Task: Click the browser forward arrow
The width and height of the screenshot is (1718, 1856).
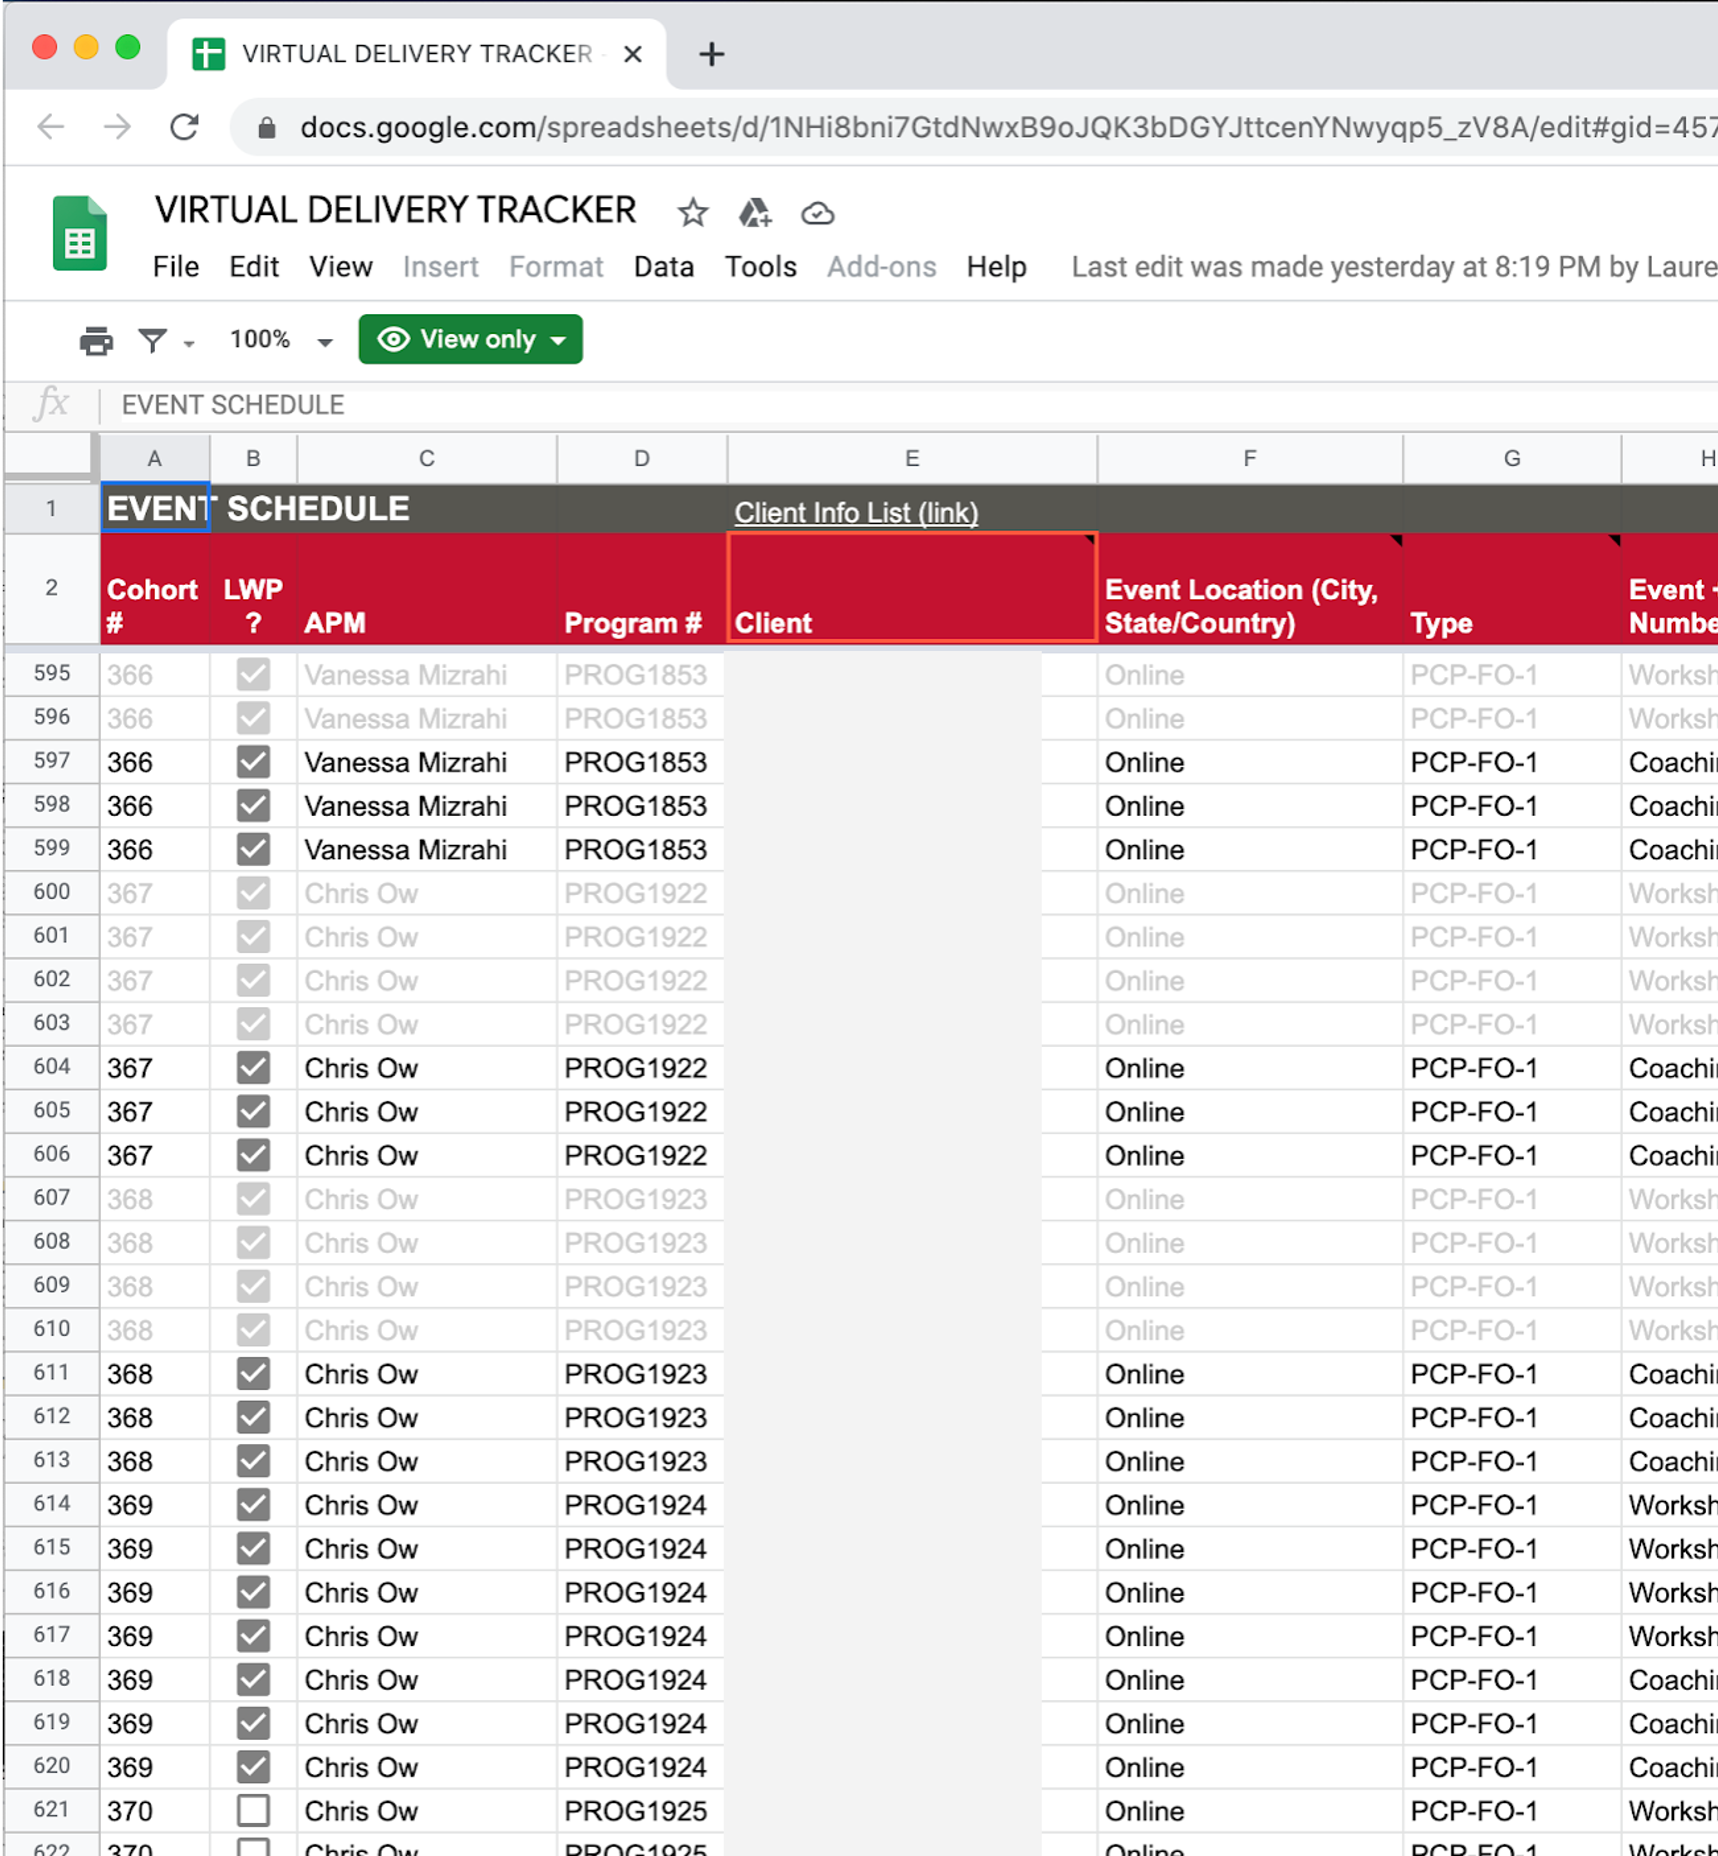Action: (x=117, y=127)
